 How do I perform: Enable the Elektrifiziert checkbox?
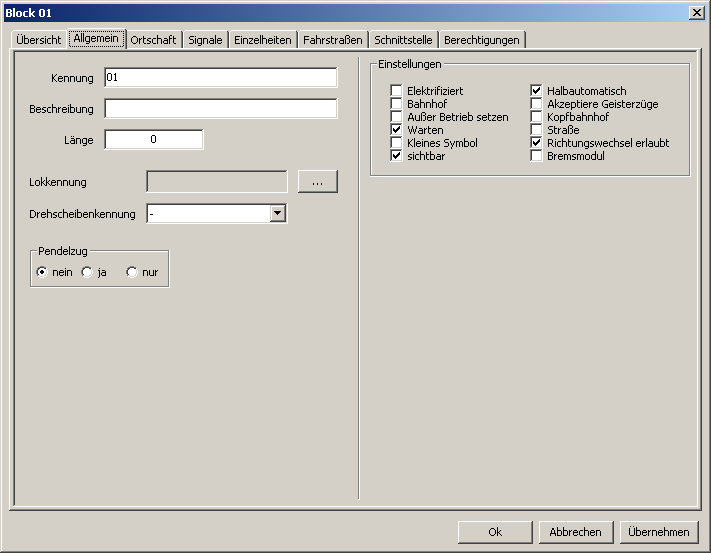(x=397, y=91)
